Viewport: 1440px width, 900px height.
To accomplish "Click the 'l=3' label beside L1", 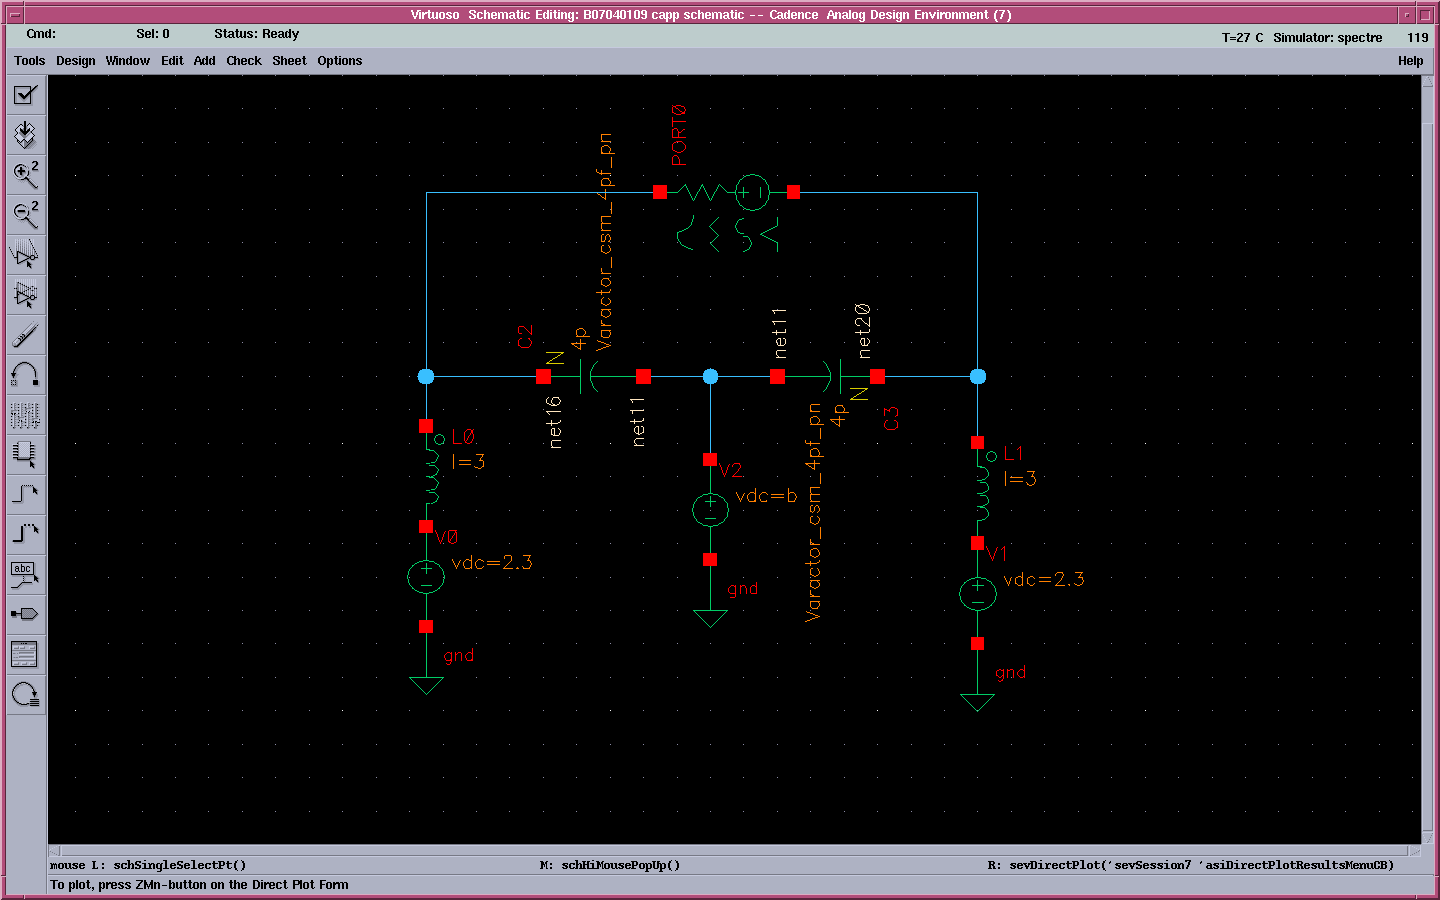I will [1020, 478].
